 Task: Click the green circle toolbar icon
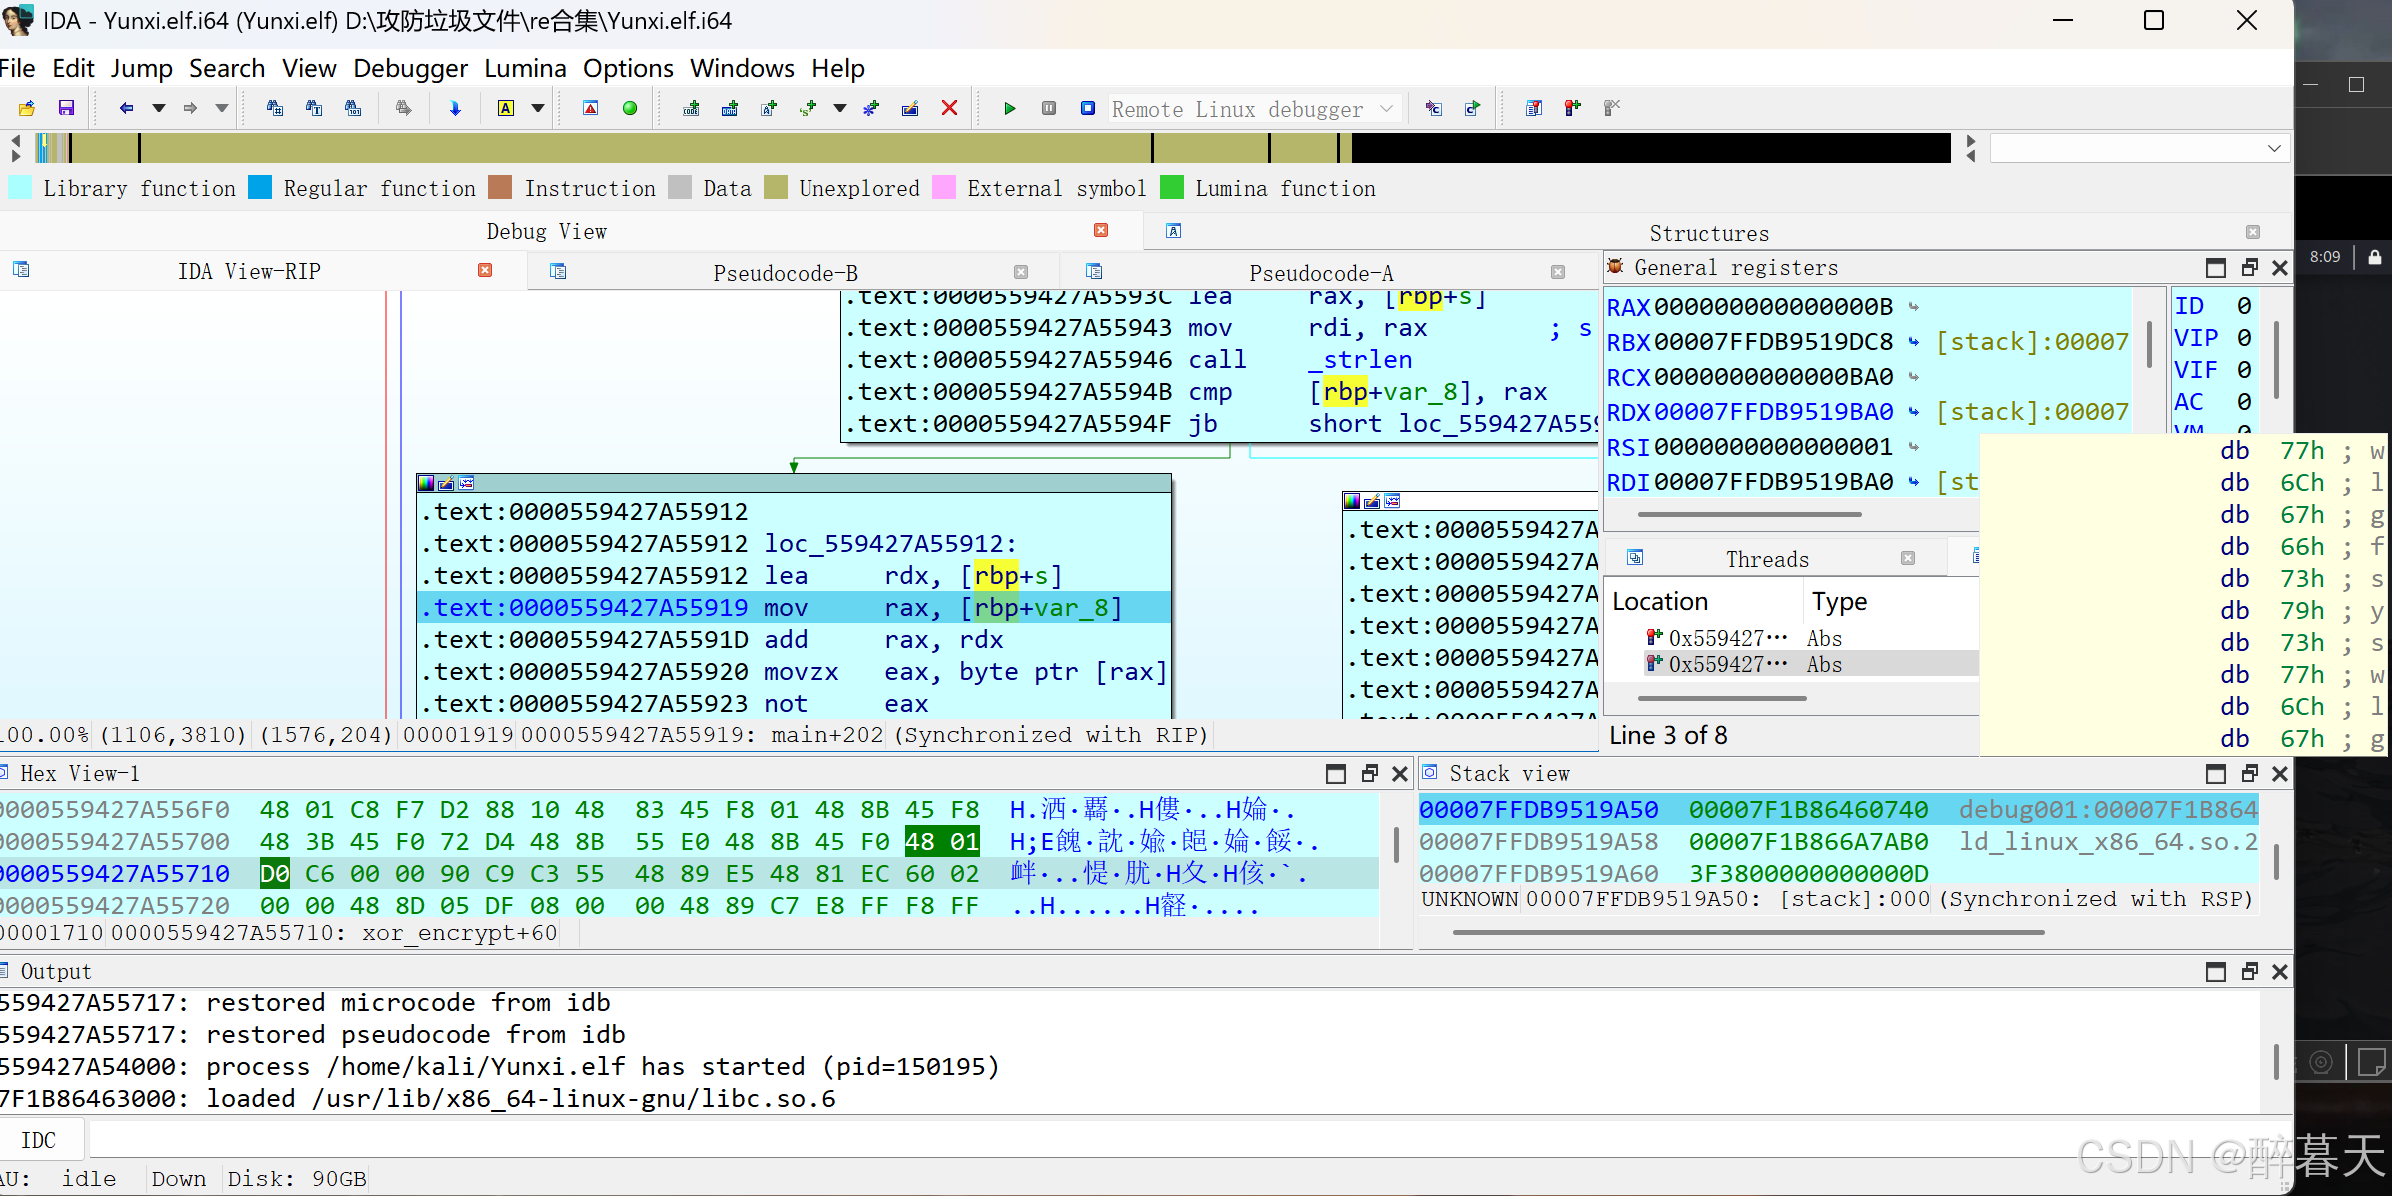pos(629,108)
